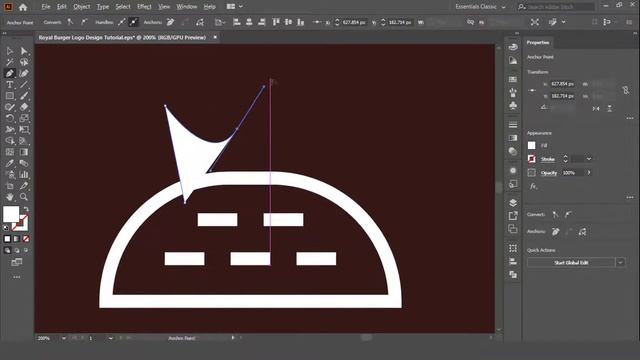Open the effects fx button

pyautogui.click(x=533, y=186)
